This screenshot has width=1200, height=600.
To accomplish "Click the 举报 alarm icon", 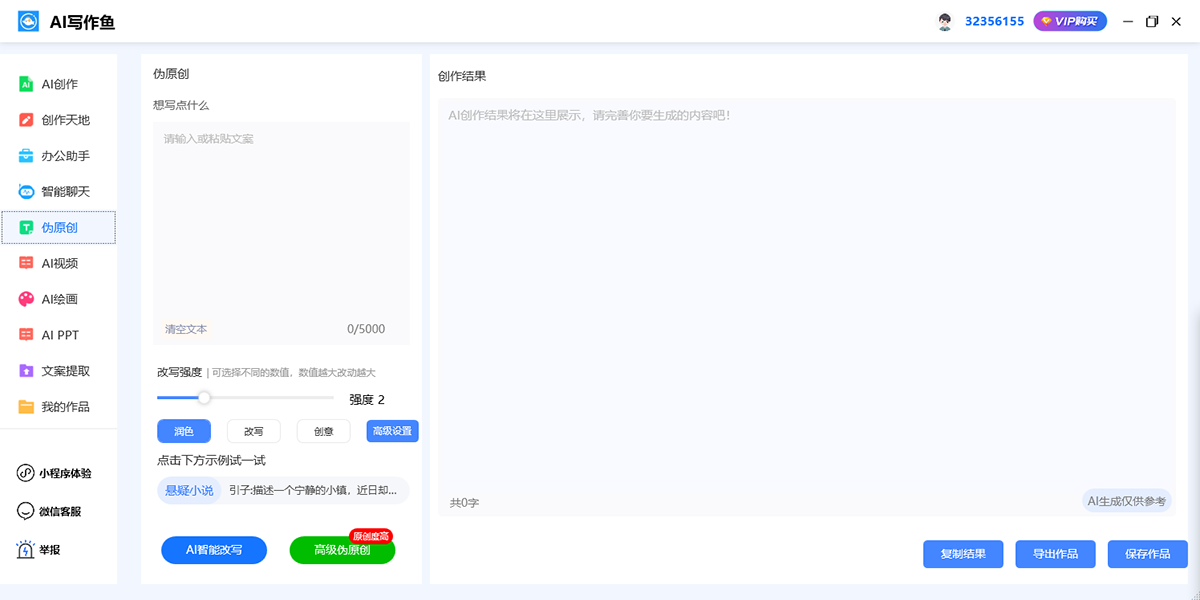I will [26, 549].
